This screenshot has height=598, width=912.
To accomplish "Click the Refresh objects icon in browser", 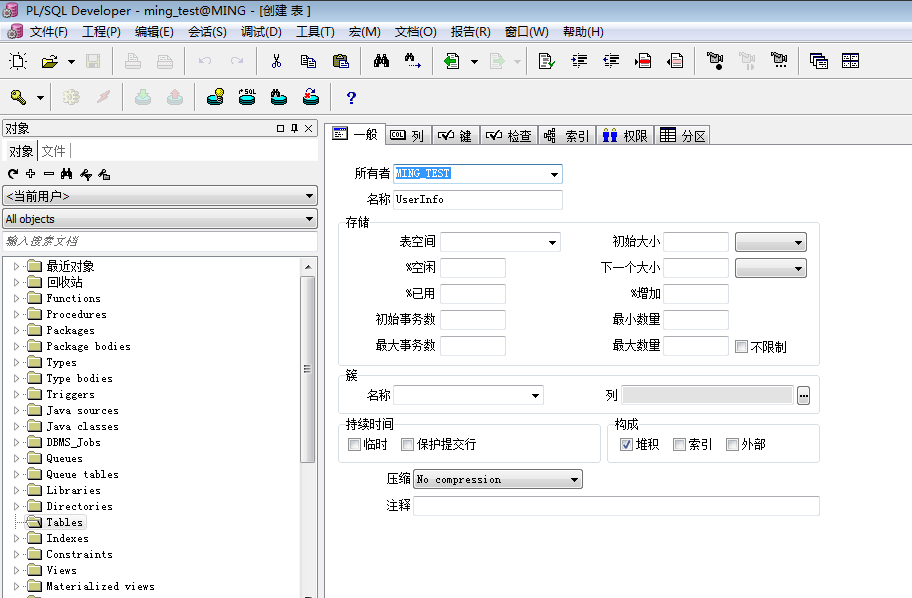I will pyautogui.click(x=13, y=173).
